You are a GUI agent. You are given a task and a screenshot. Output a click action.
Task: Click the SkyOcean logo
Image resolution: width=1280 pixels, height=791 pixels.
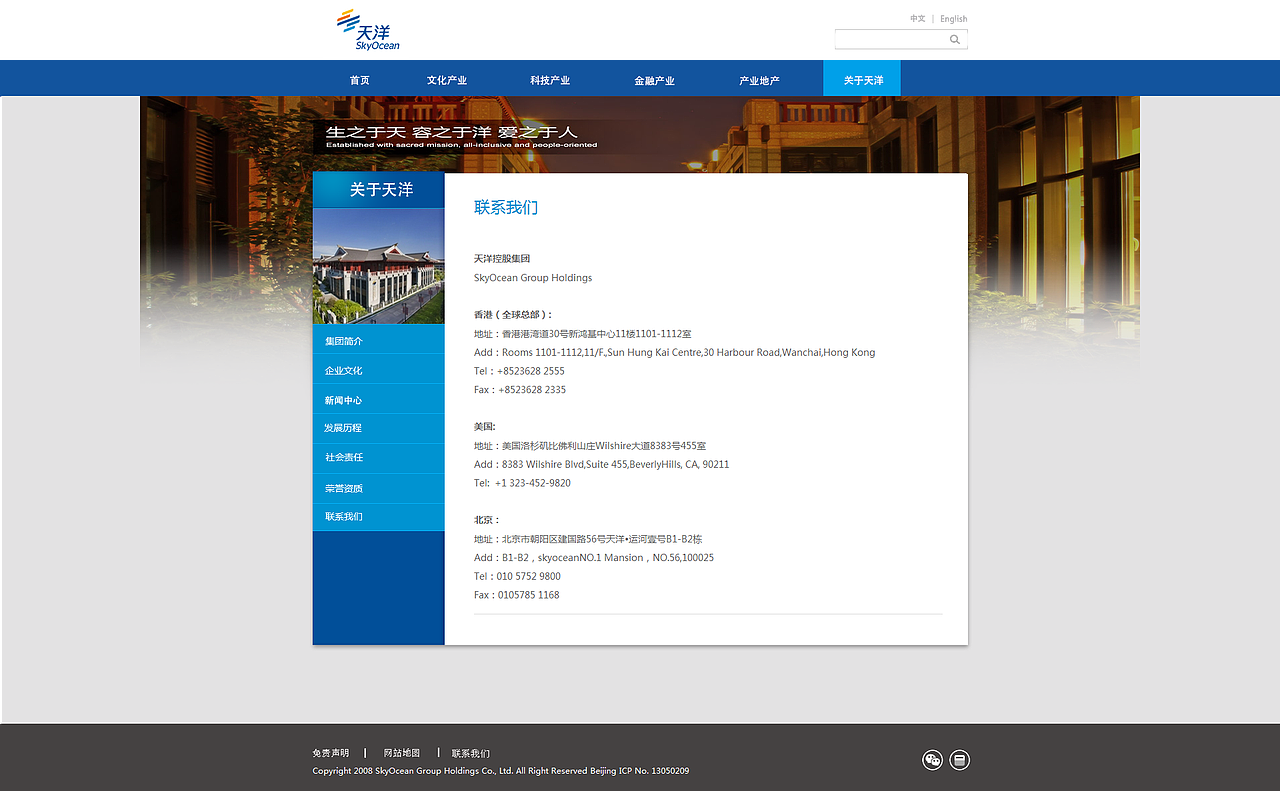point(368,30)
